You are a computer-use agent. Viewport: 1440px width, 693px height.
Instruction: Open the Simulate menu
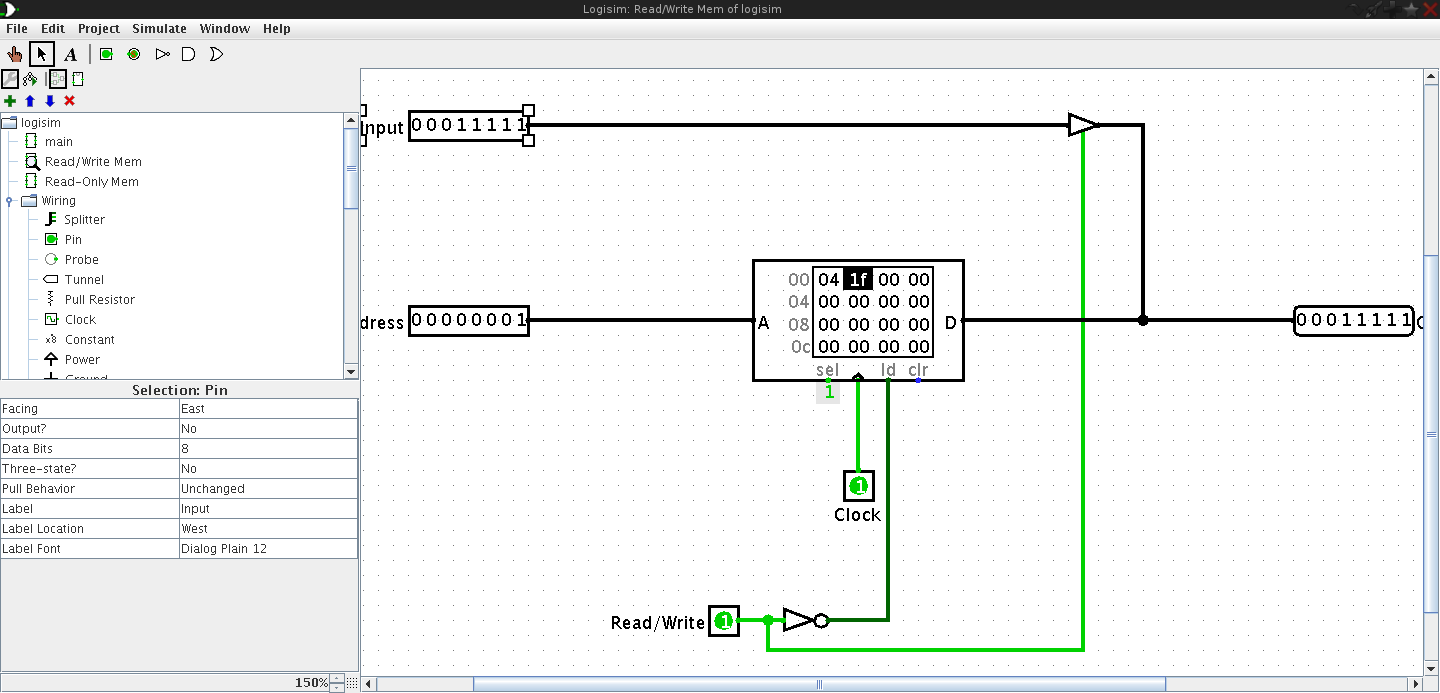(x=160, y=29)
